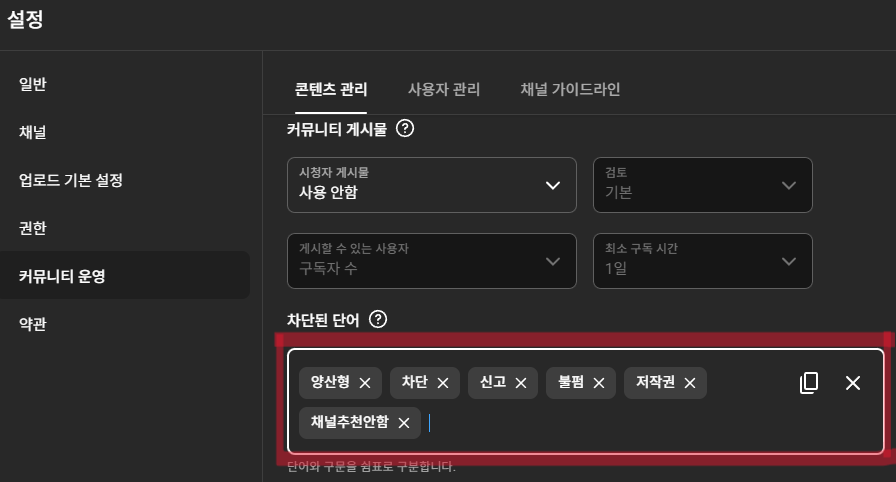Select 권한 in settings sidebar
The width and height of the screenshot is (896, 482).
pyautogui.click(x=33, y=228)
